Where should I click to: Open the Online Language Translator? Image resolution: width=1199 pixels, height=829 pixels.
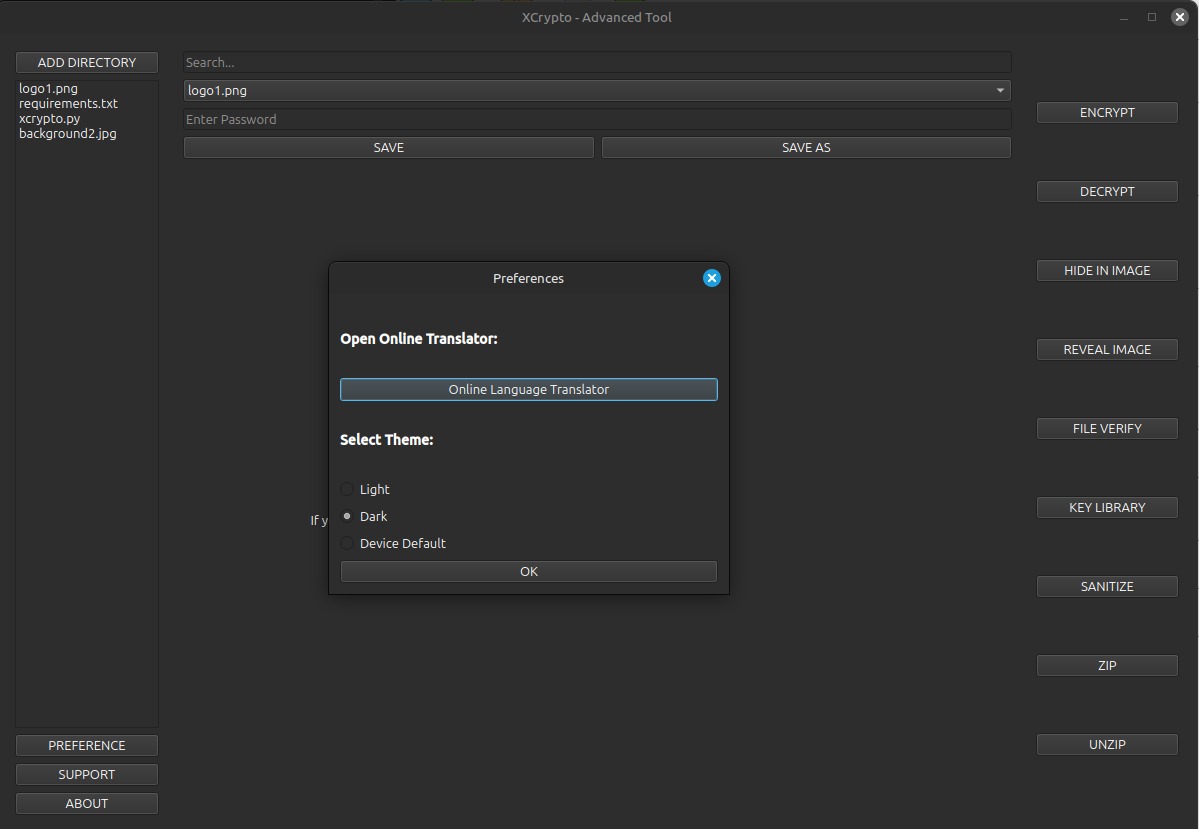point(528,389)
